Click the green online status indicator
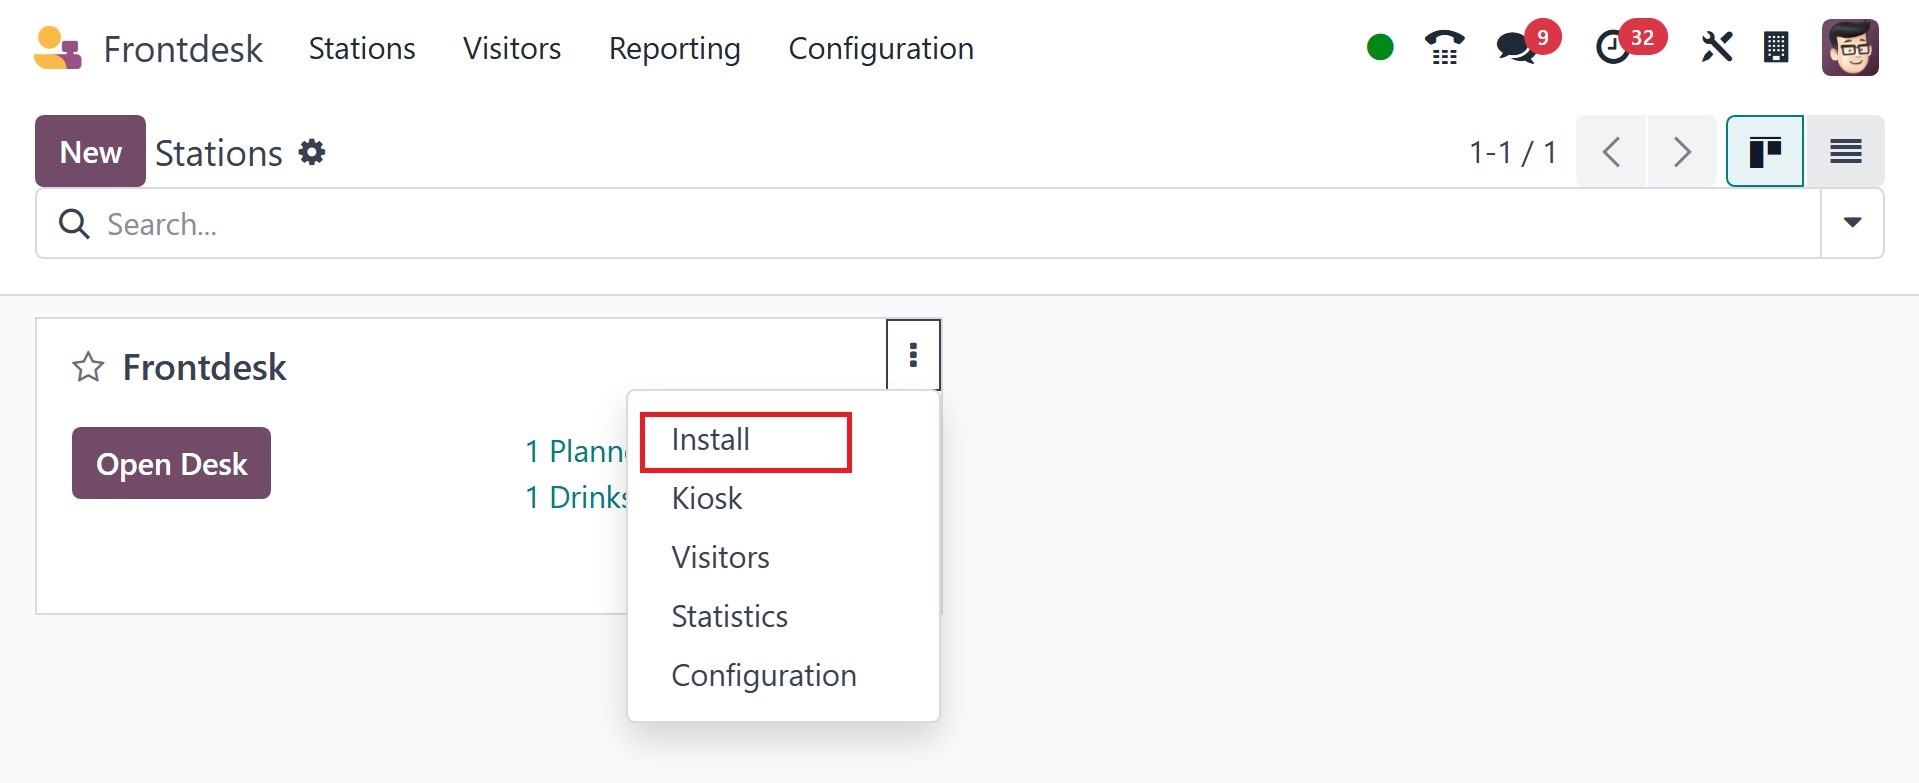The image size is (1919, 783). [1380, 47]
